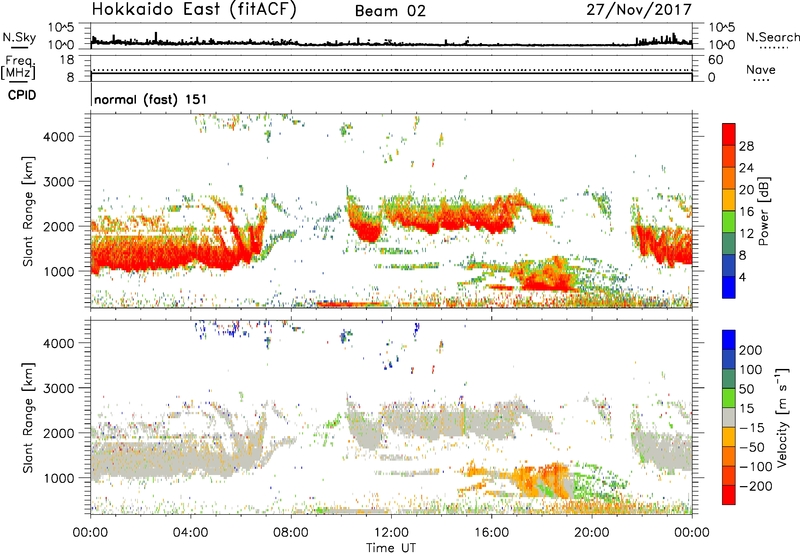
Task: Click 'Slant Range [km]' label of velocity panel
Action: (x=28, y=418)
